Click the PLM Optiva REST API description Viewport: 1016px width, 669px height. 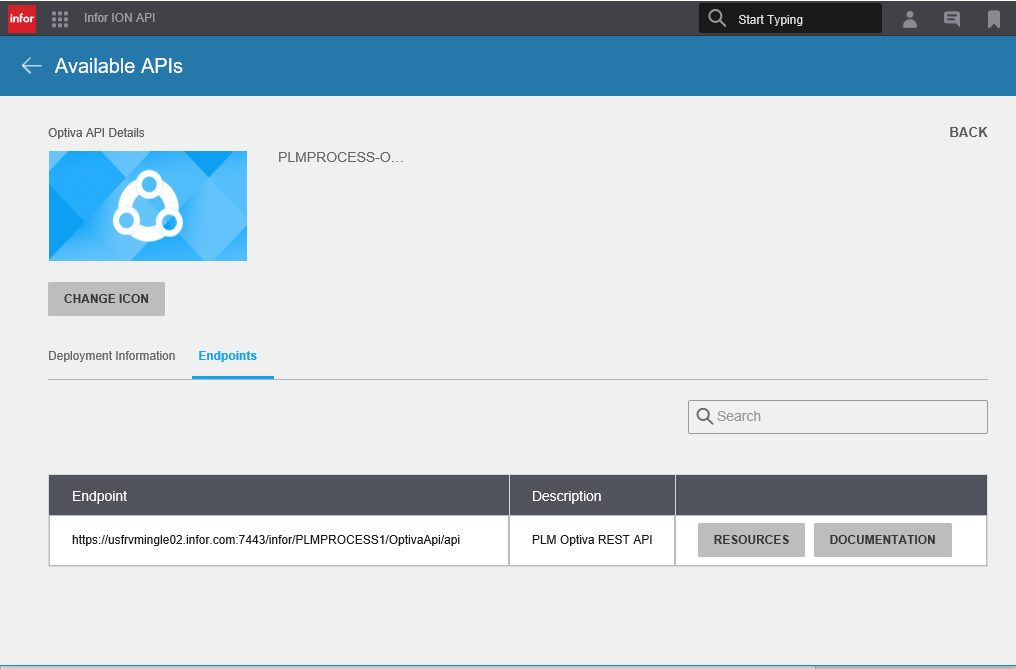click(x=592, y=540)
